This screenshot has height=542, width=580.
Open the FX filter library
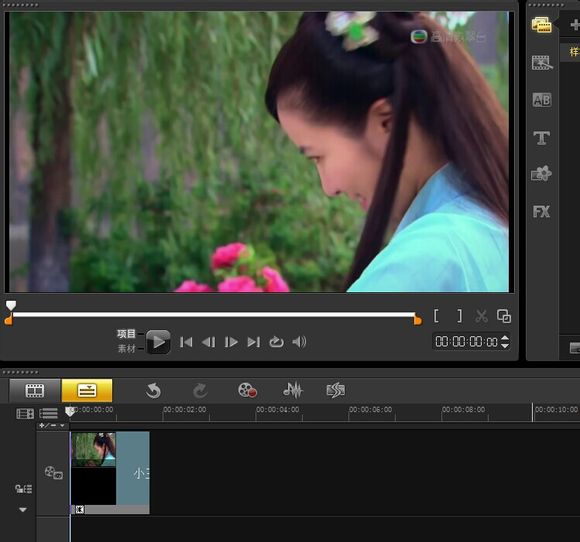(x=542, y=212)
